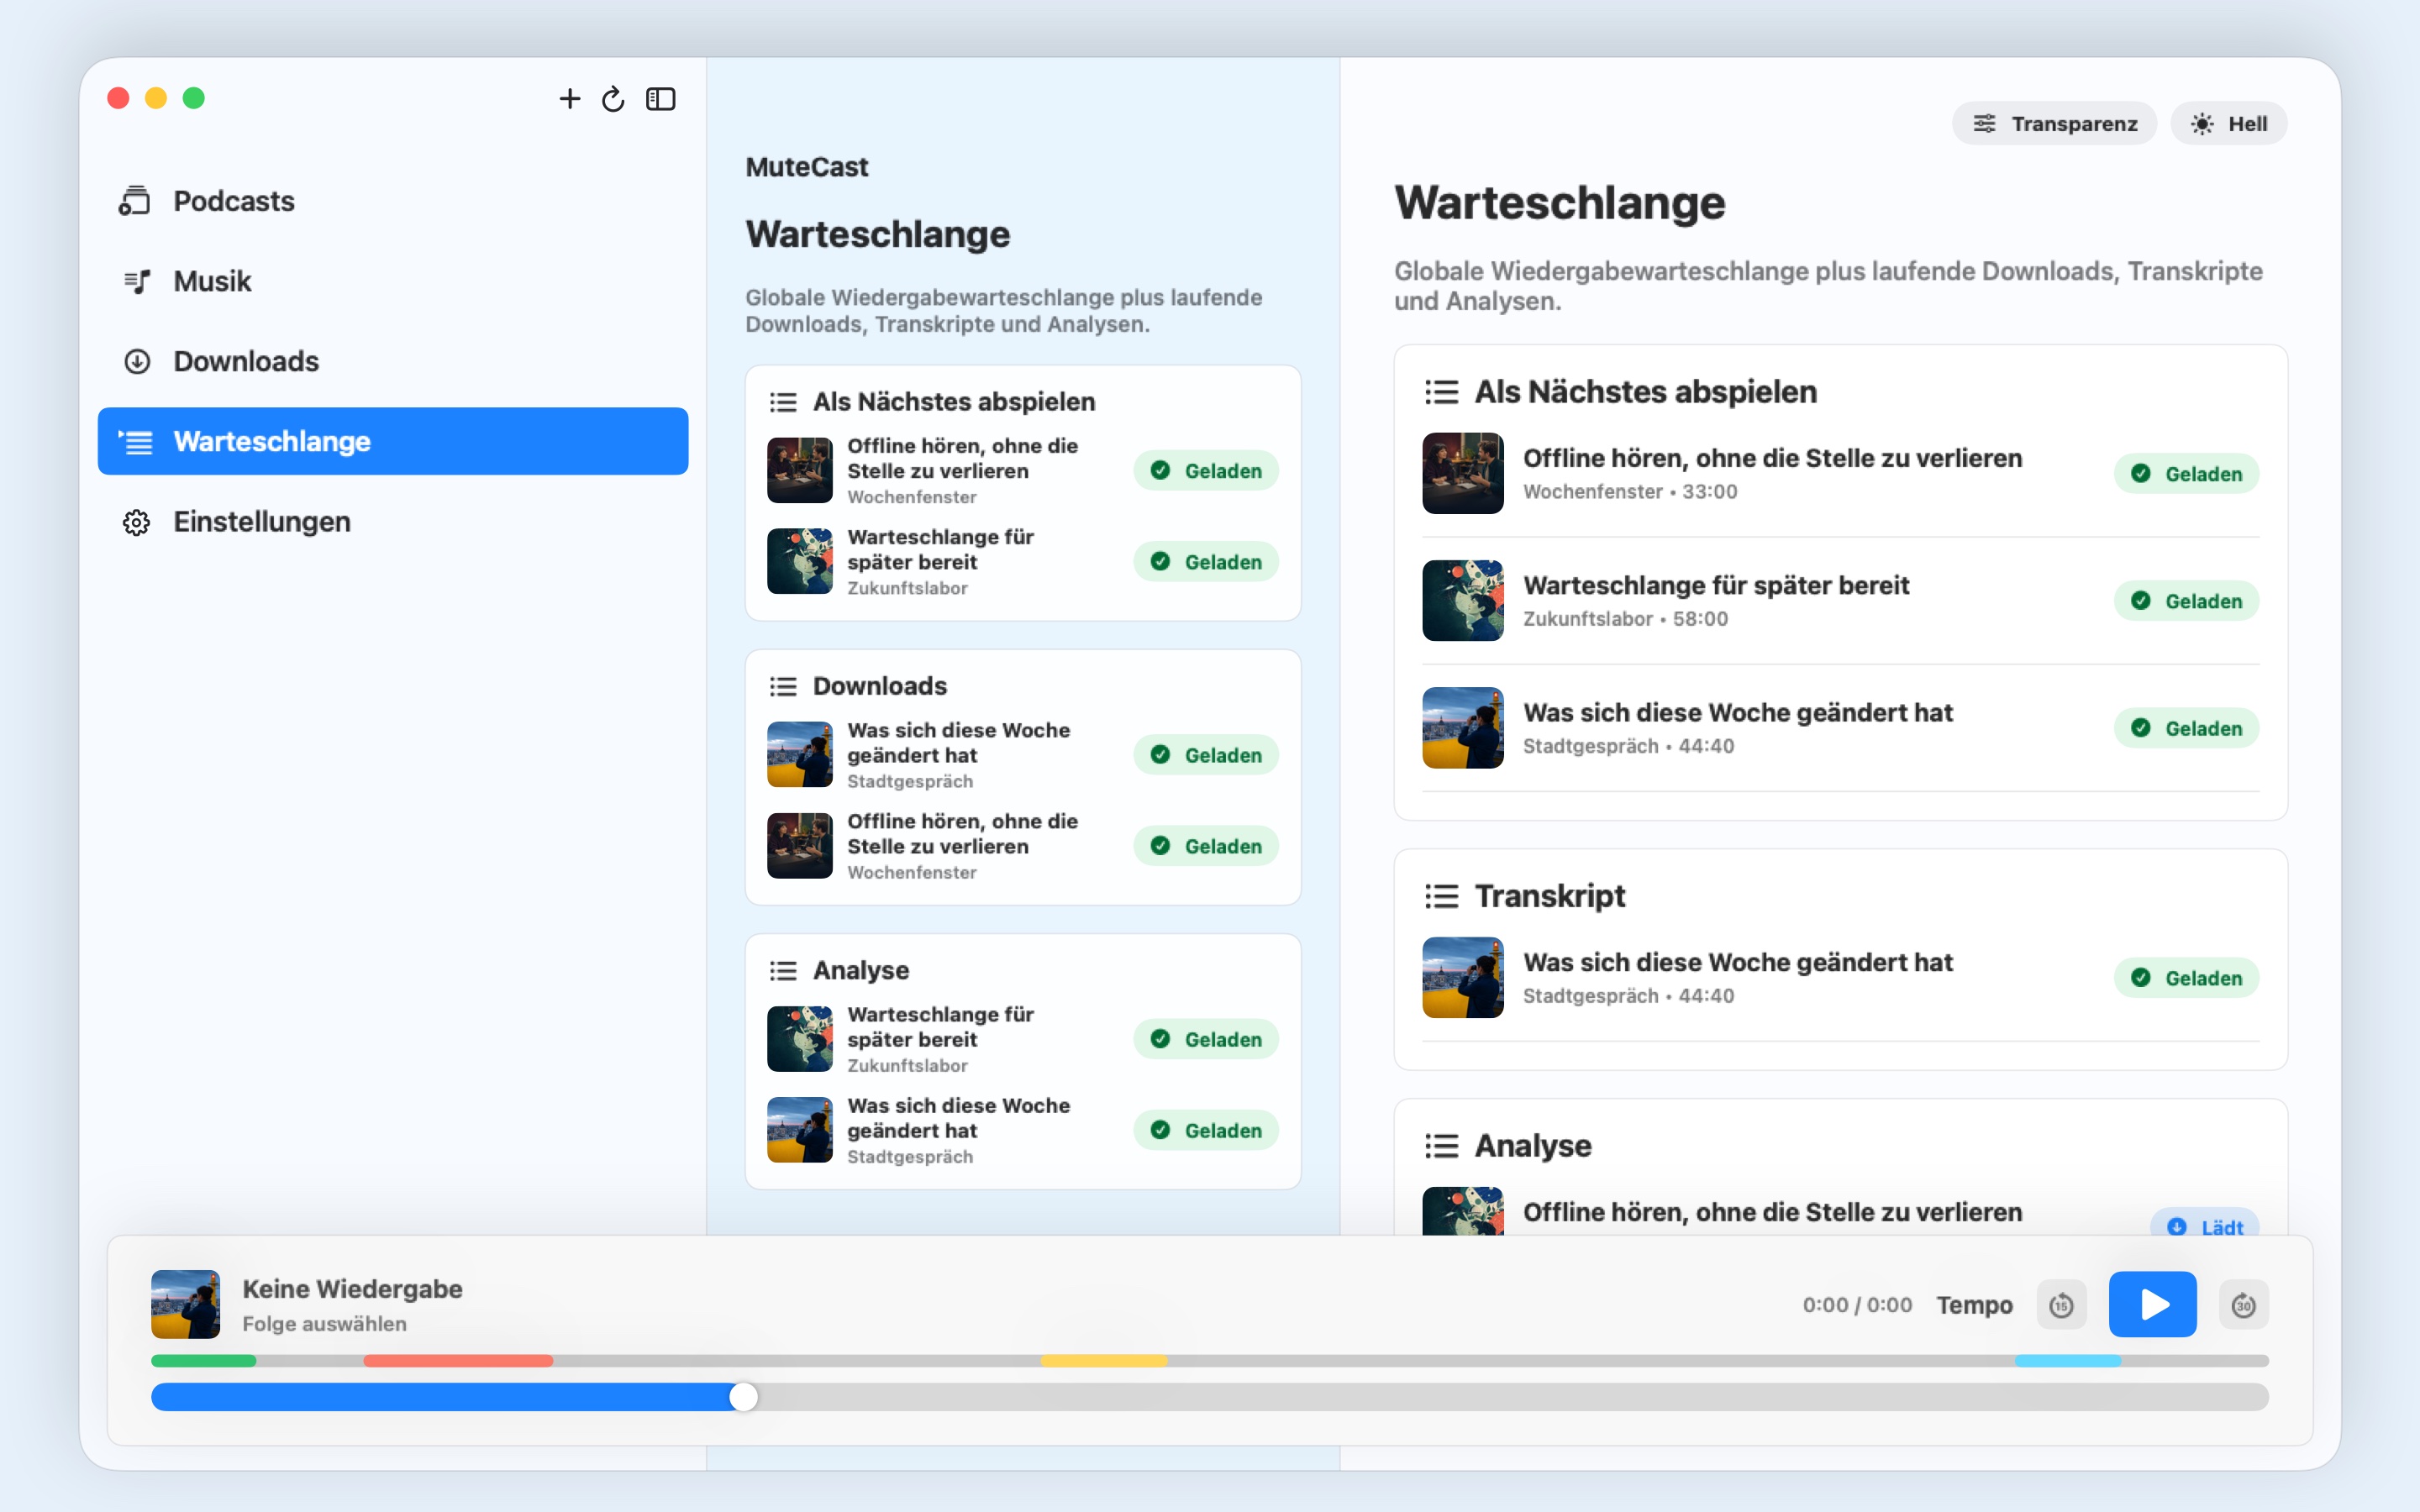Open Musik in the sidebar
2420x1512 pixels.
pos(393,281)
